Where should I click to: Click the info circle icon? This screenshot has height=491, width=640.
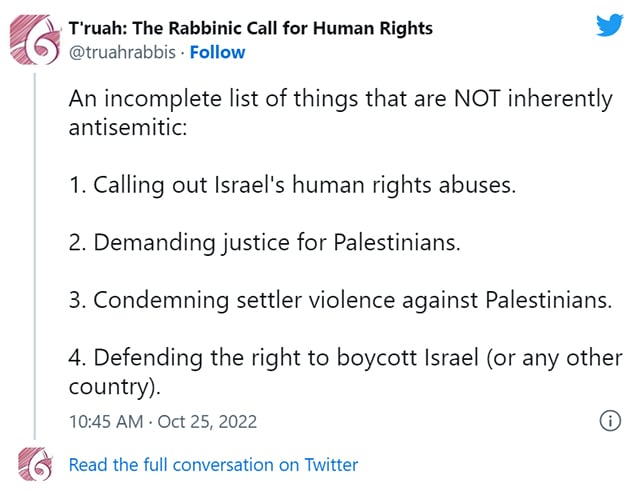(x=610, y=420)
